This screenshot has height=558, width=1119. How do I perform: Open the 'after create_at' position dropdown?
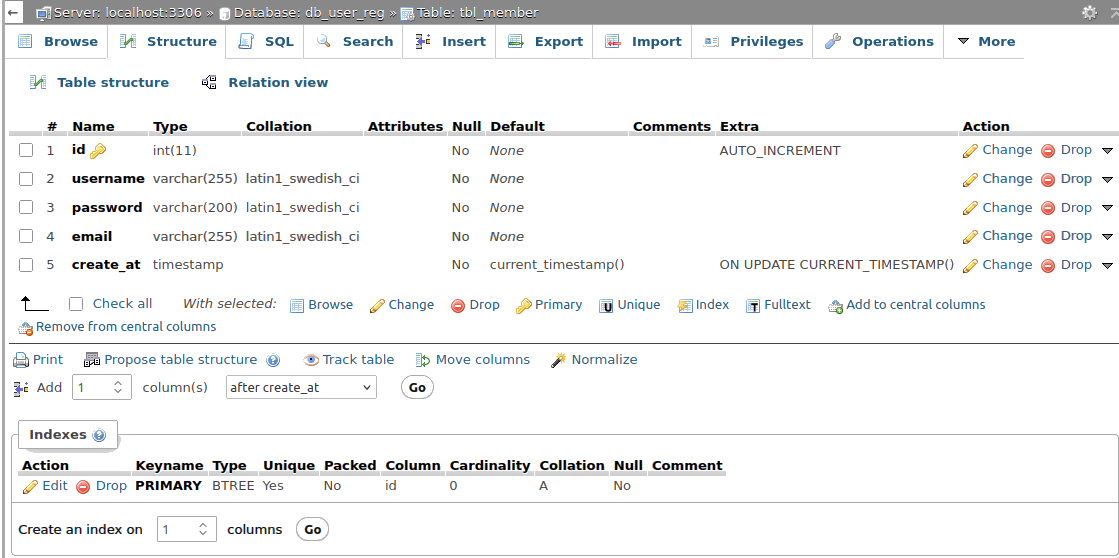pos(301,387)
